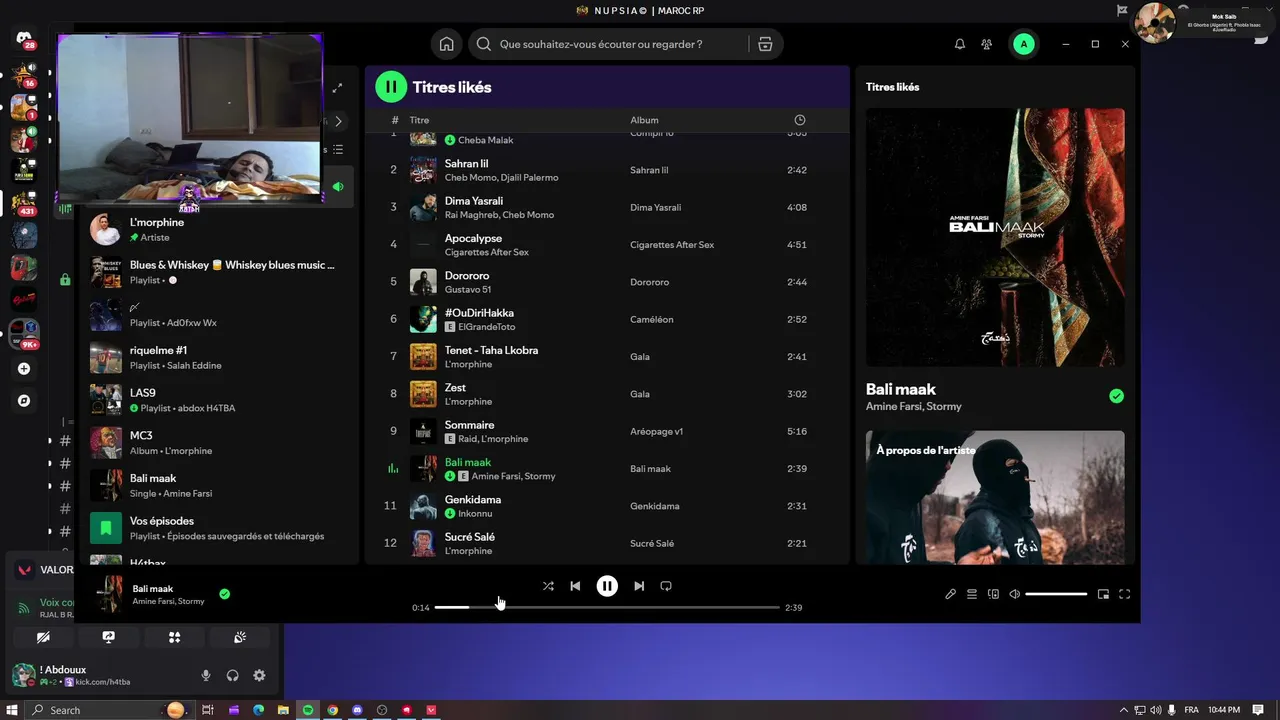This screenshot has height=720, width=1280.
Task: Change library view with list icon
Action: (338, 150)
